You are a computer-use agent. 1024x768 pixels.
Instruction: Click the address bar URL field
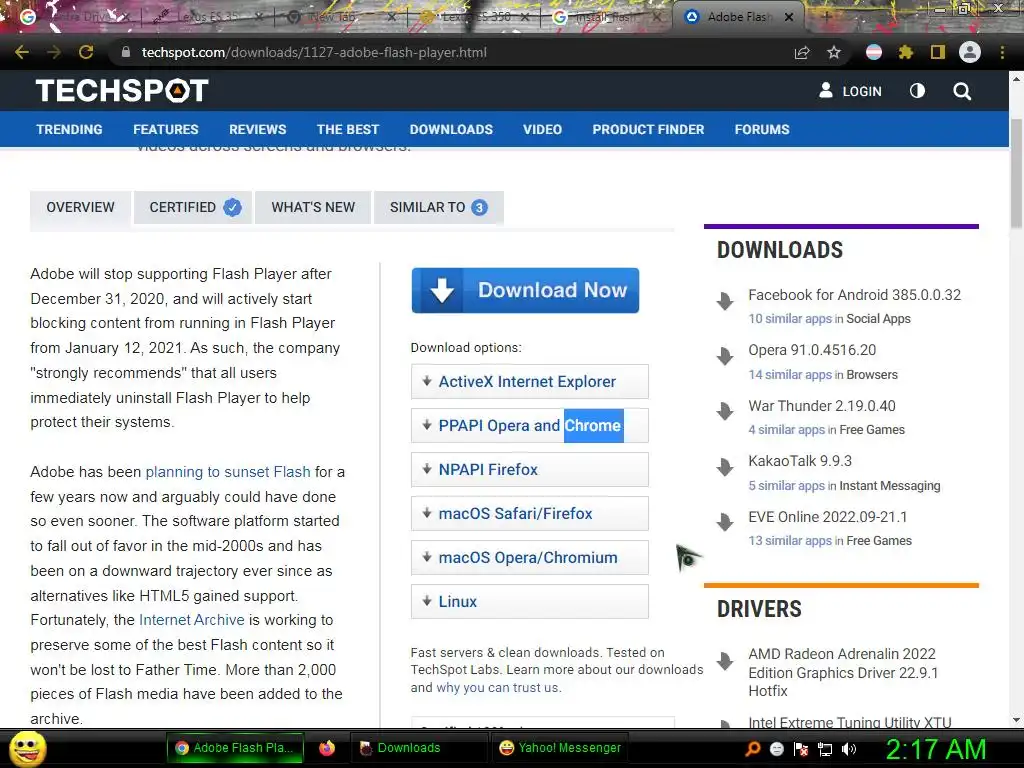coord(451,52)
